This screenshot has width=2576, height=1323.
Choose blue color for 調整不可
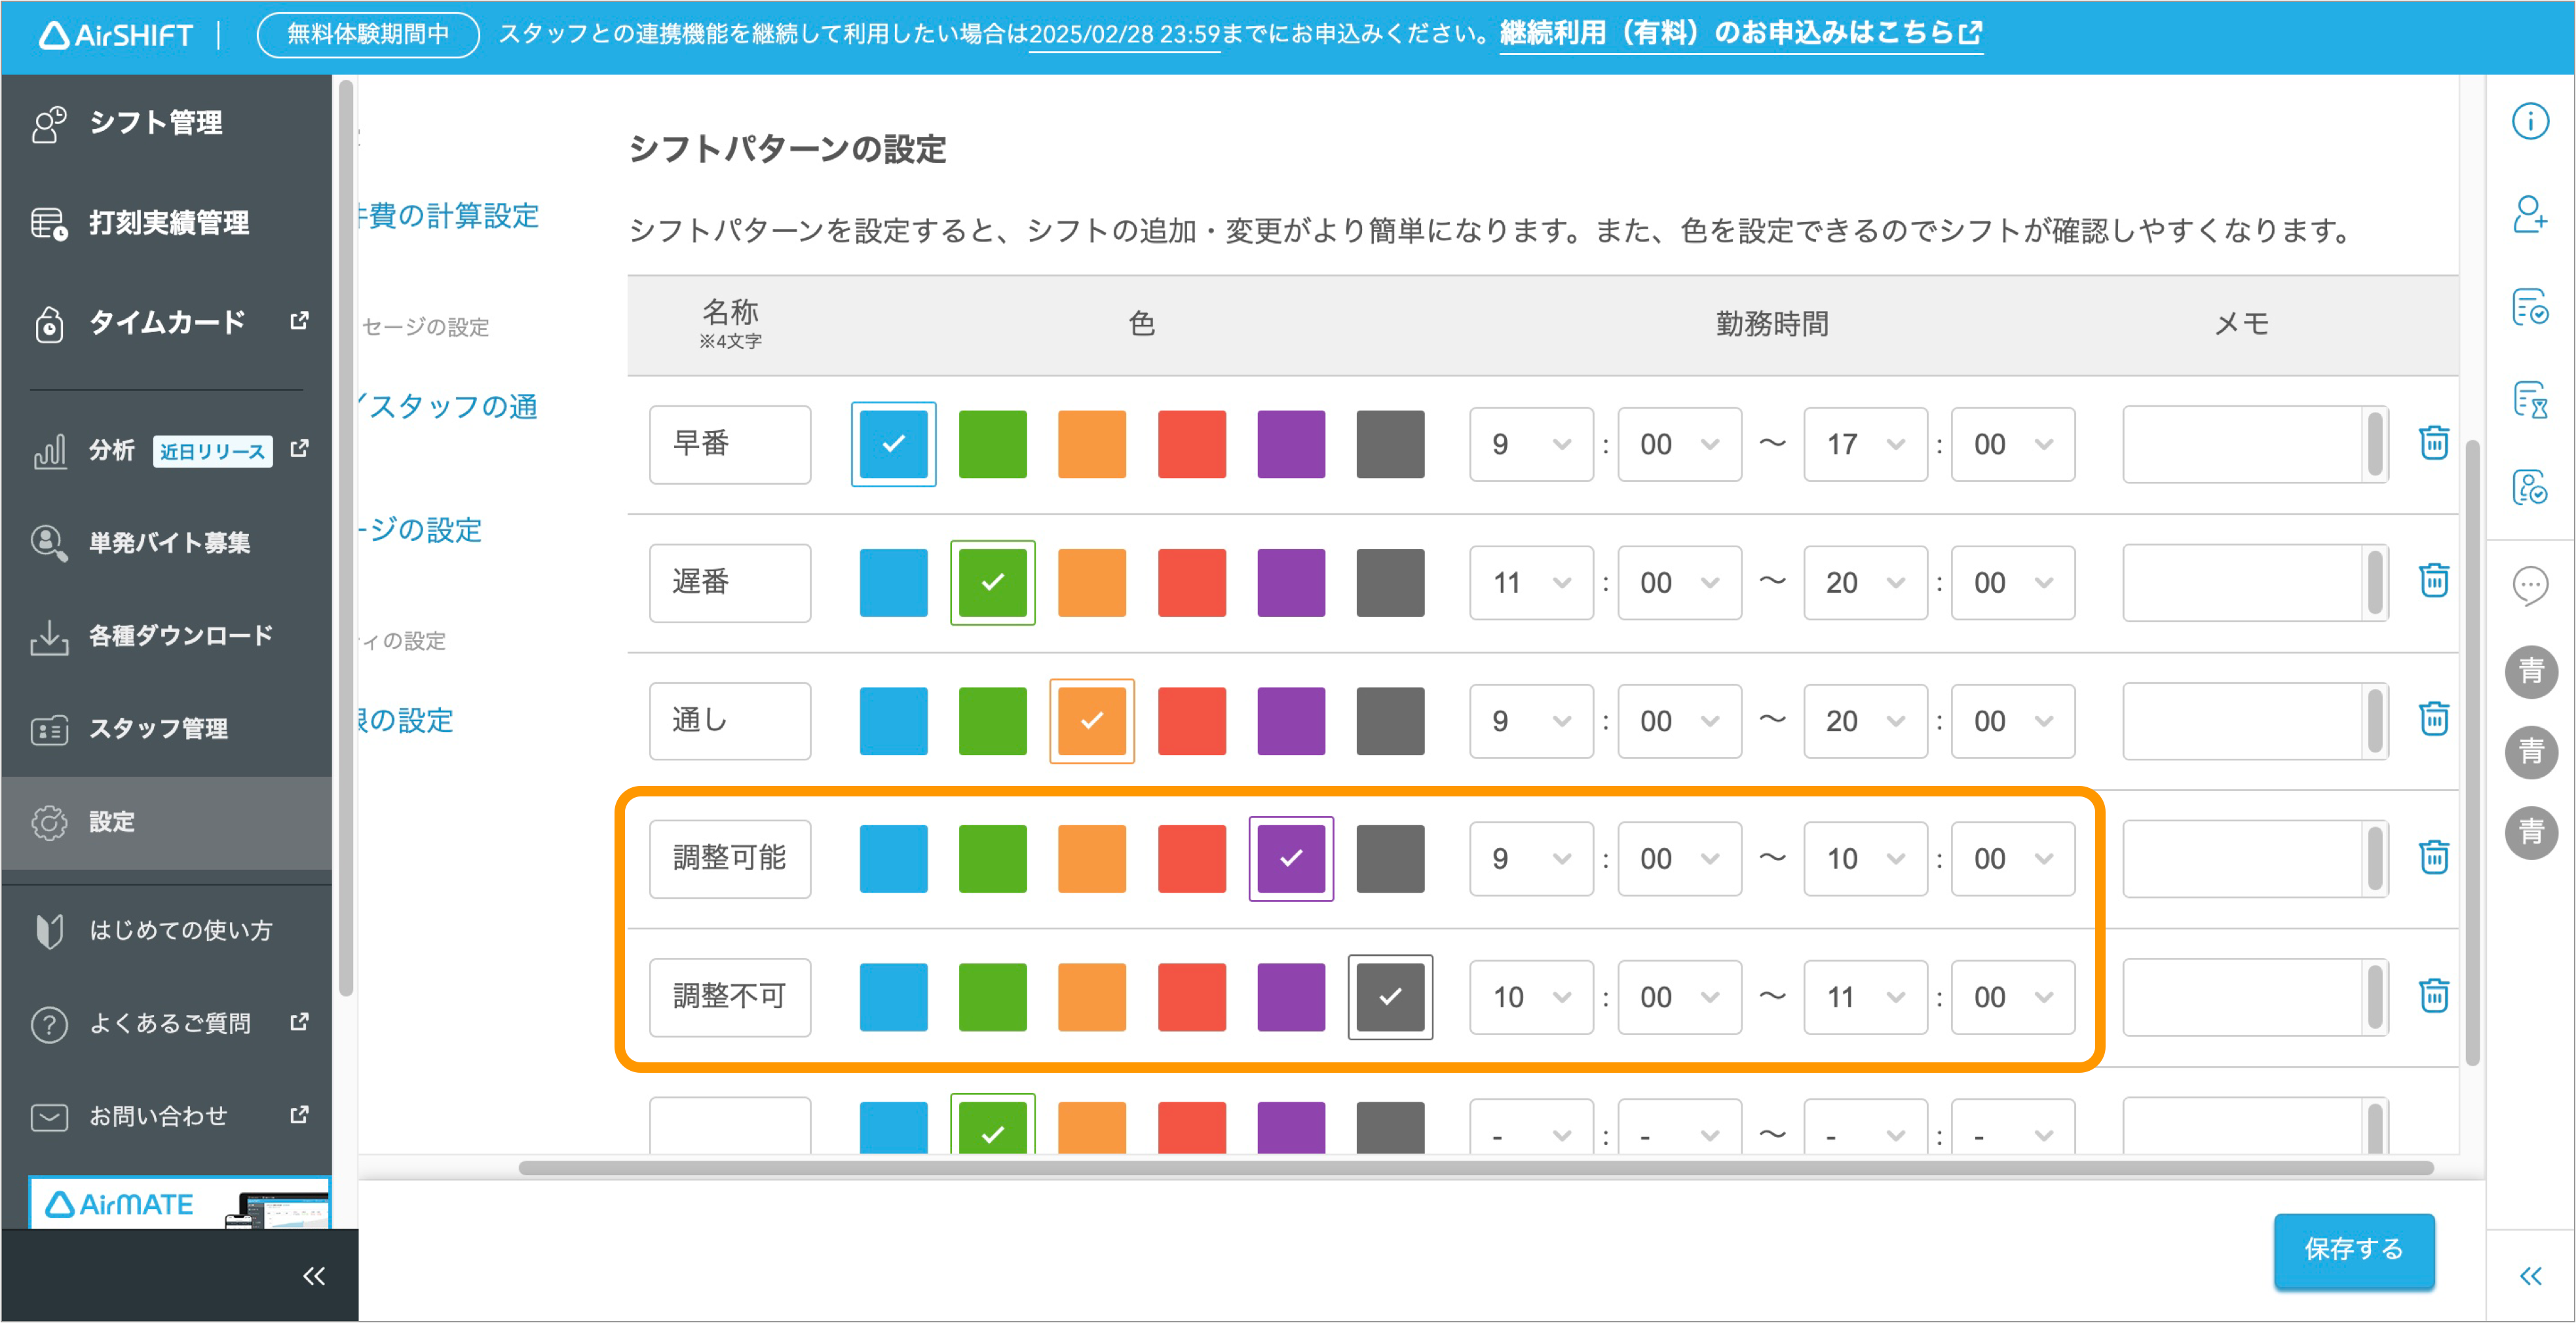tap(893, 997)
